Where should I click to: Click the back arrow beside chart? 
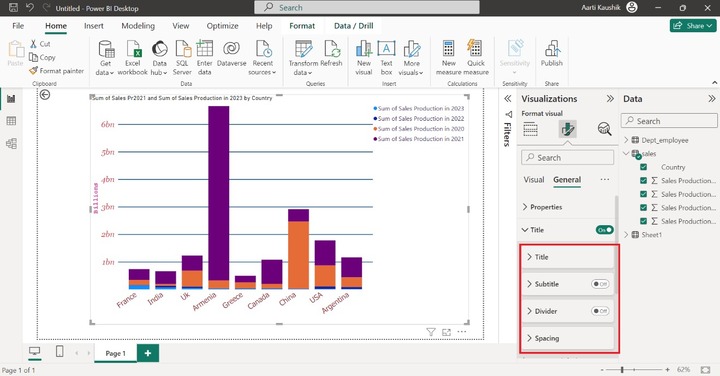click(x=45, y=95)
